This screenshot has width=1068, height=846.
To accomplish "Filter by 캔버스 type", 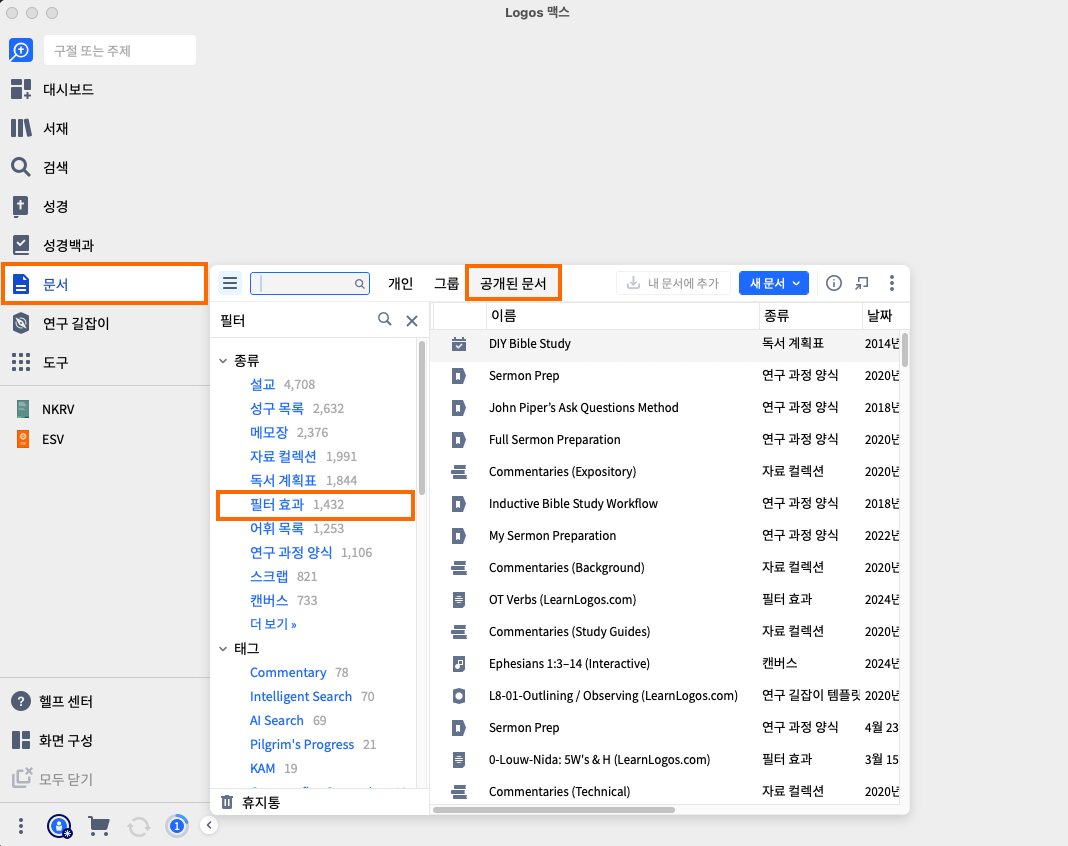I will (269, 599).
